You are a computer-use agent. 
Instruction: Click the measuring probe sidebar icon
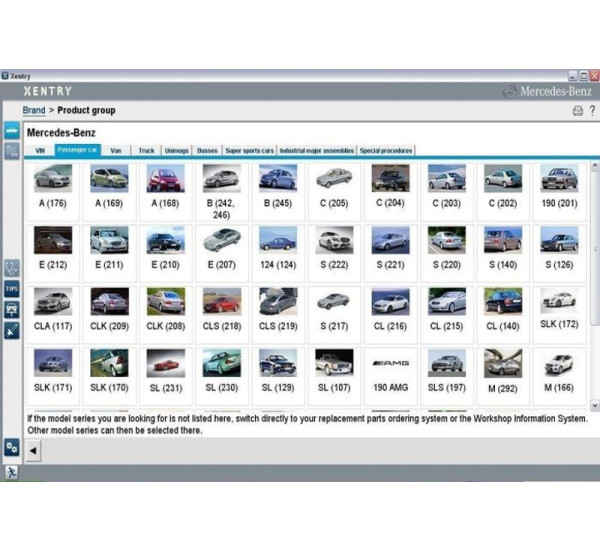(12, 330)
